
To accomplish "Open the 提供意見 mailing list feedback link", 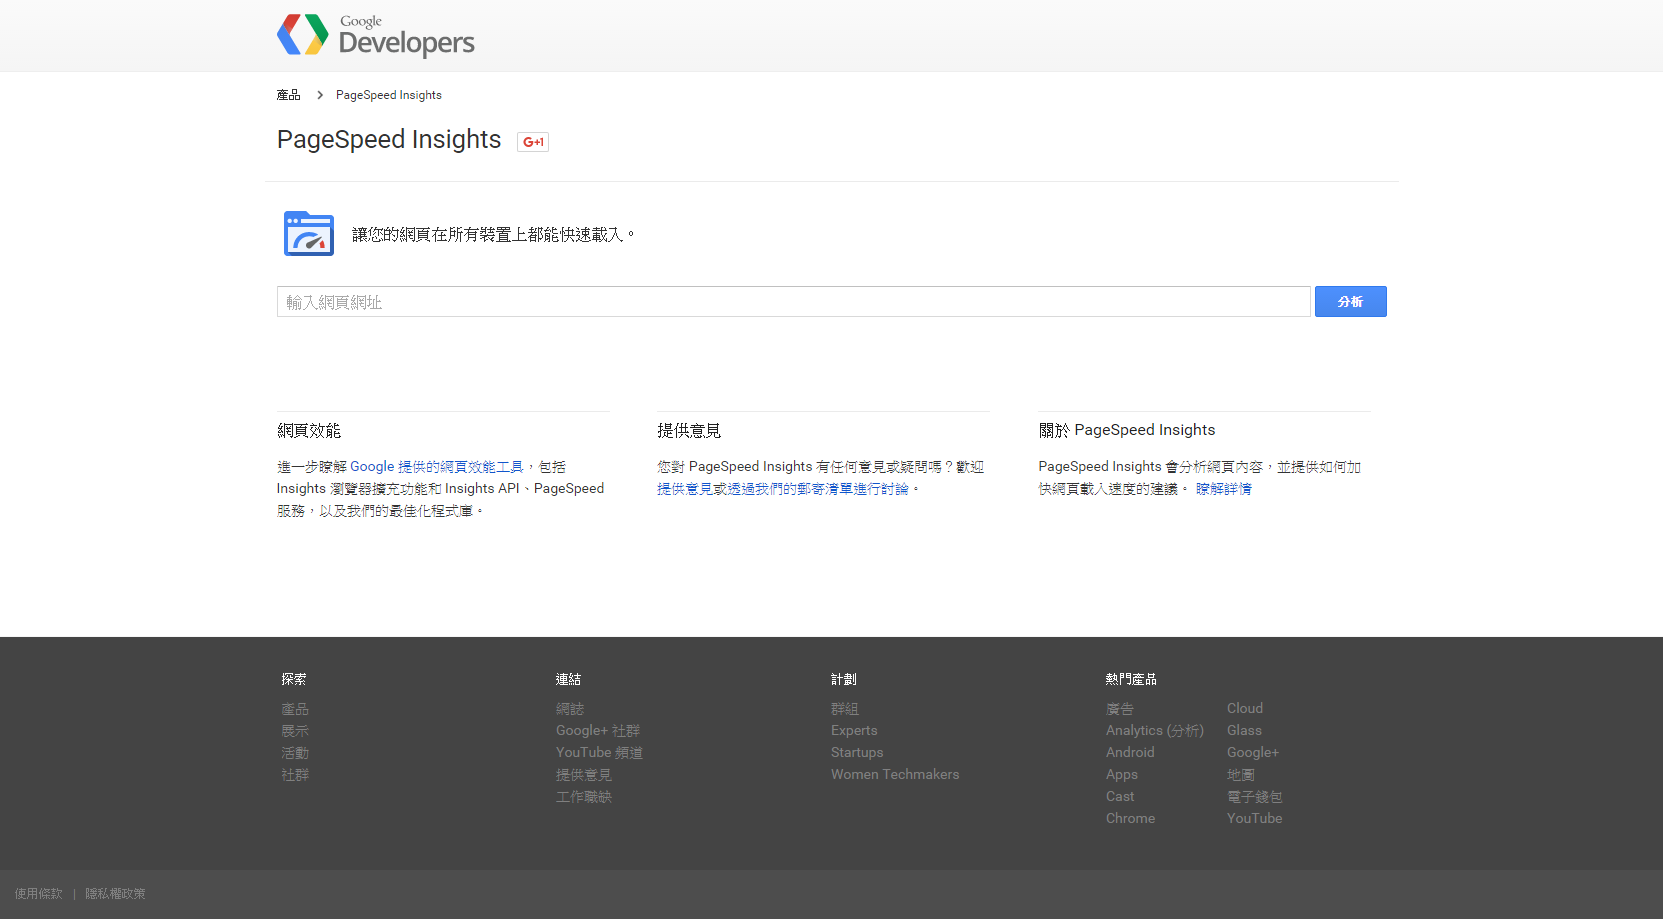I will (782, 489).
